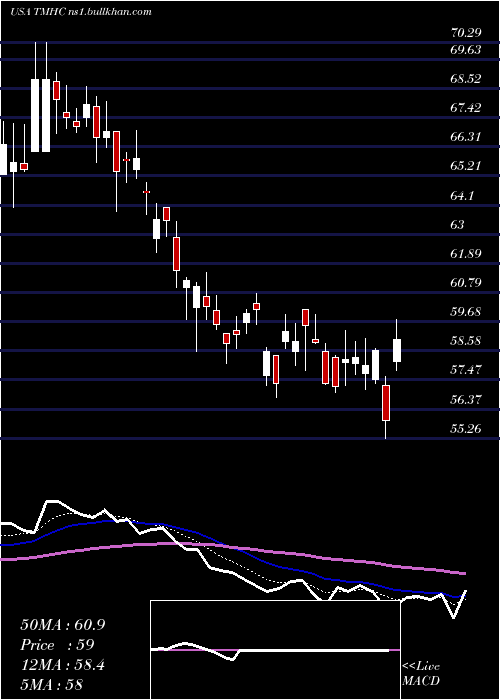Image resolution: width=500 pixels, height=700 pixels.
Task: Click the 56.37 price label
Action: click(x=467, y=400)
